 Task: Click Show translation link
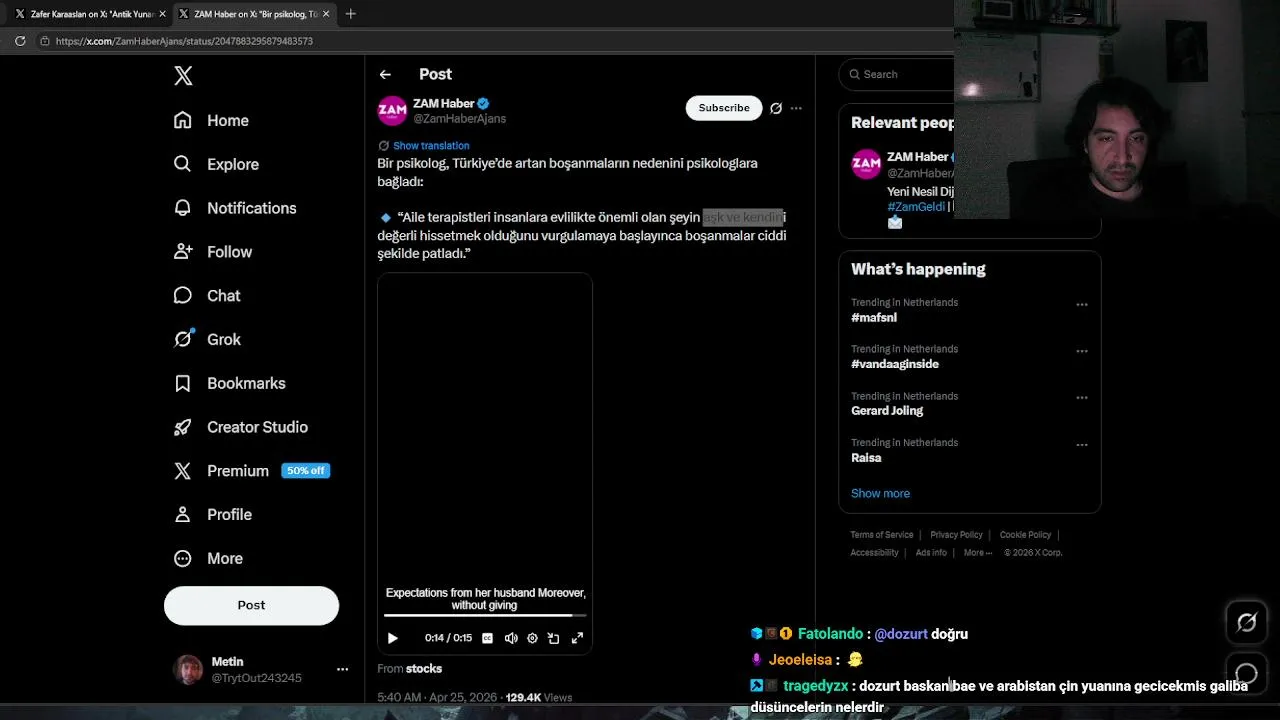(431, 146)
